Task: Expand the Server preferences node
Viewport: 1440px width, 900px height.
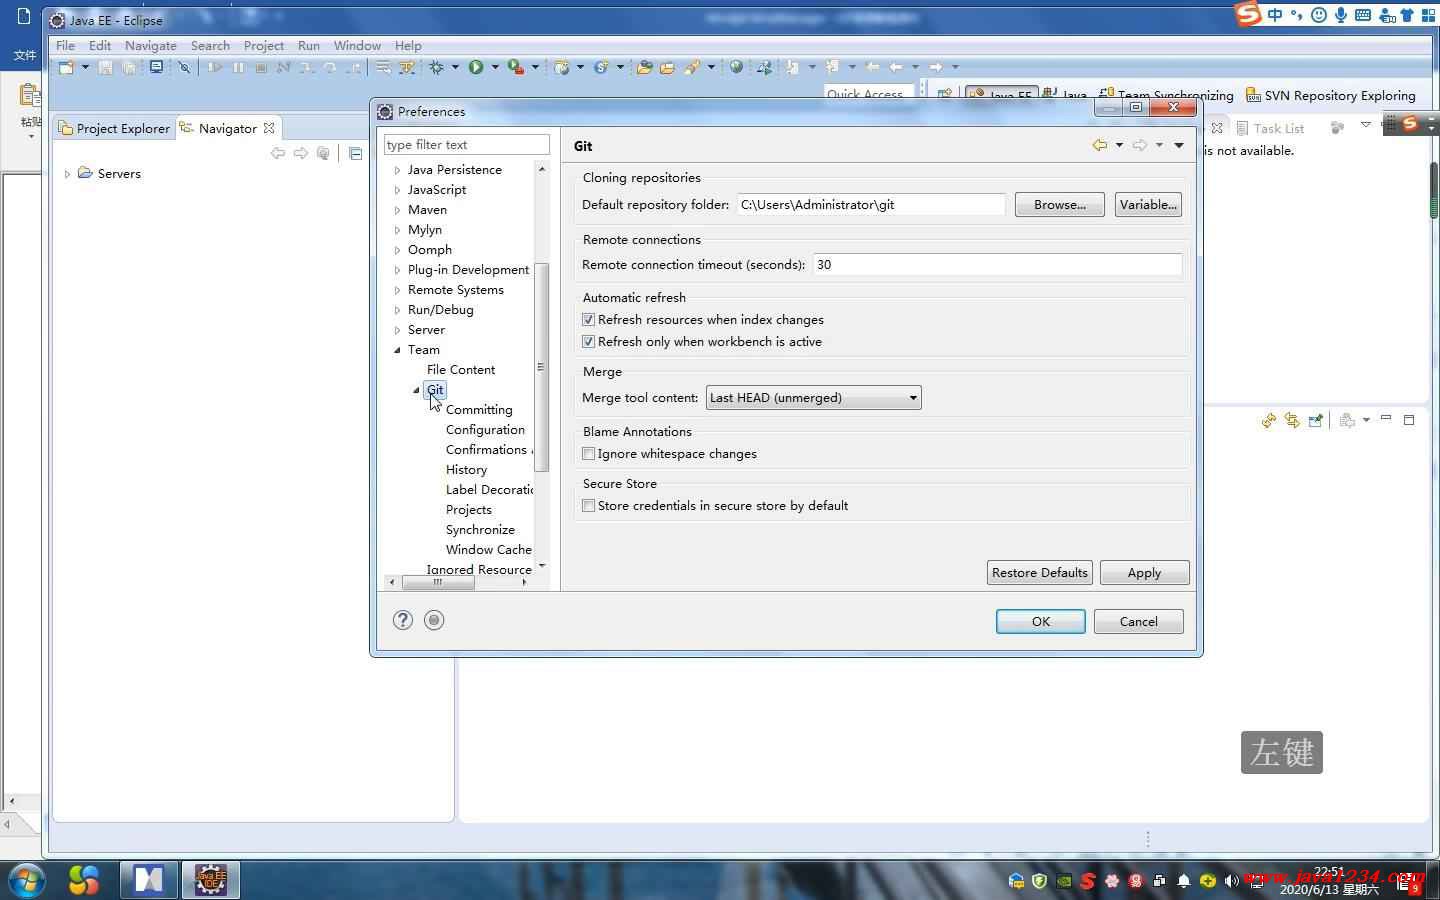Action: coord(397,330)
